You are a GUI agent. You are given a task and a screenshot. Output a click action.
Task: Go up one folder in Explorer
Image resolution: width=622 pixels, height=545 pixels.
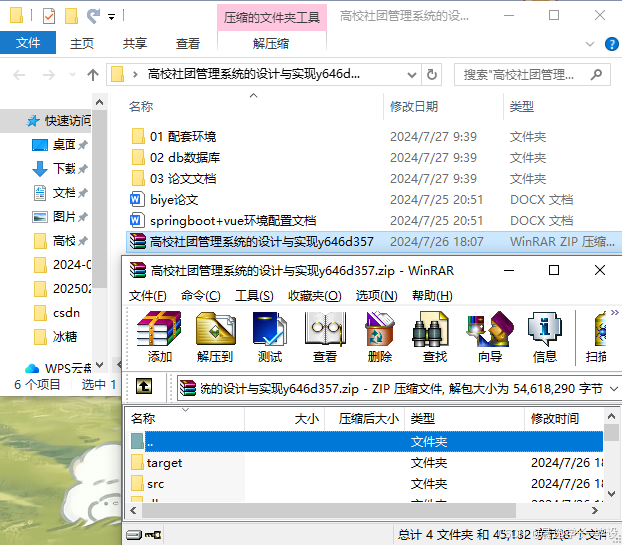[93, 75]
